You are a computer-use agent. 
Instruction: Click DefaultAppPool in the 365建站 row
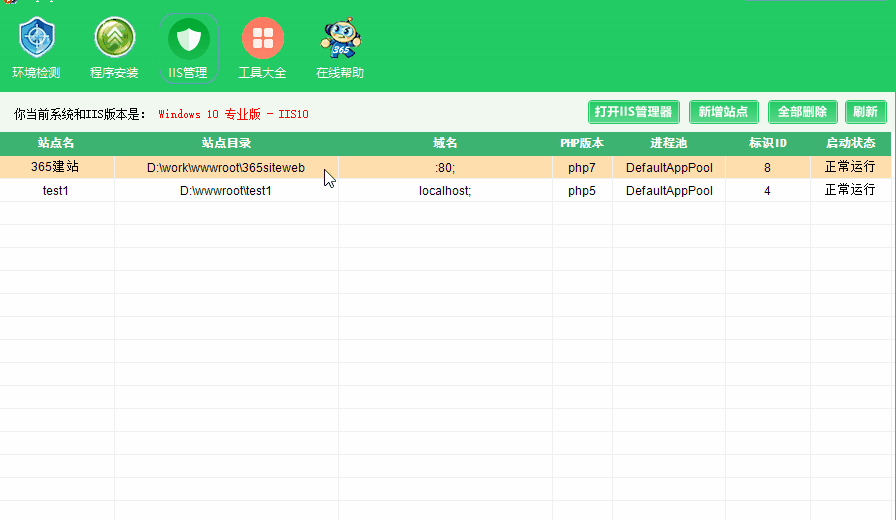click(x=669, y=167)
